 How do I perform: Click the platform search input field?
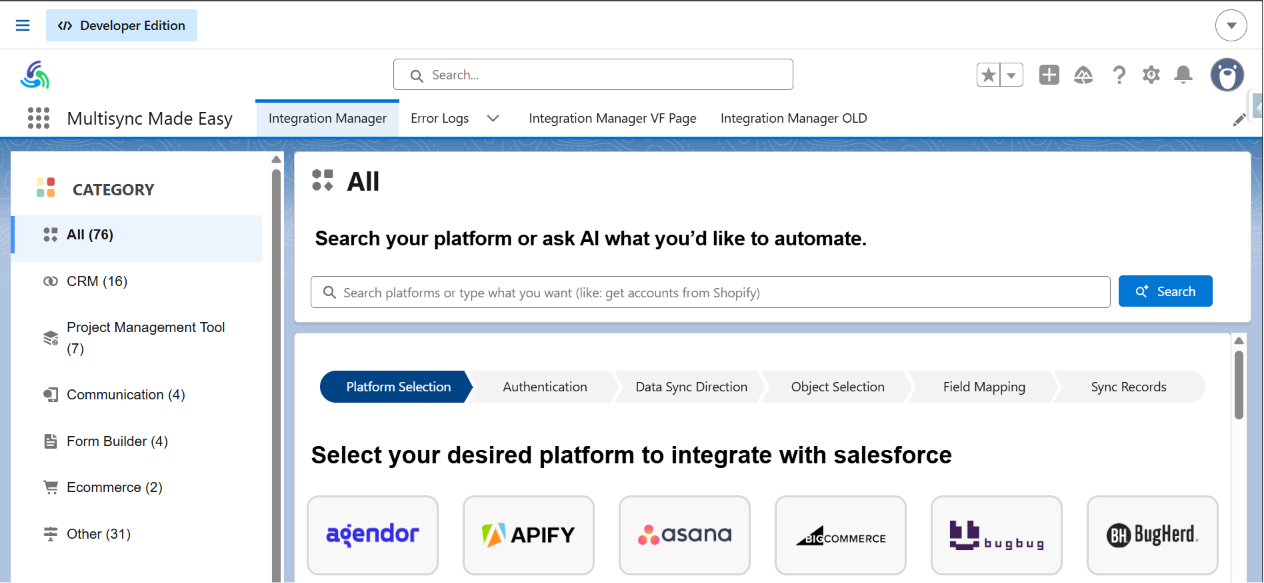[711, 292]
